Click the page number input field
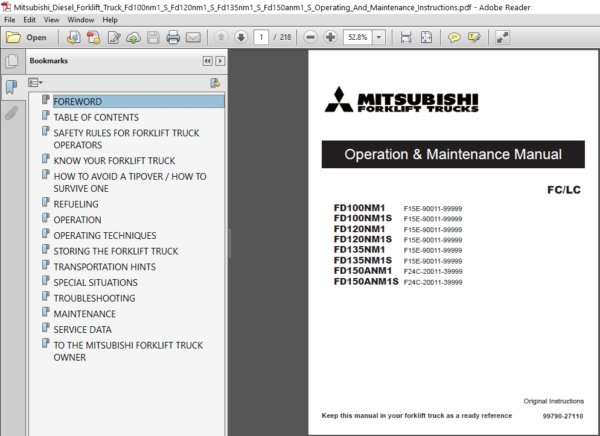The height and width of the screenshot is (436, 600). 261,38
